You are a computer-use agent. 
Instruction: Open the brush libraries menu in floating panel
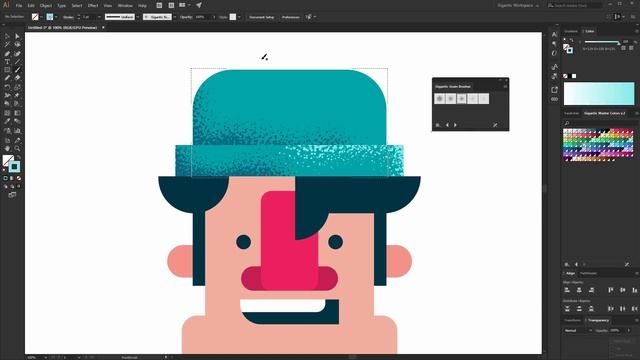coord(438,125)
